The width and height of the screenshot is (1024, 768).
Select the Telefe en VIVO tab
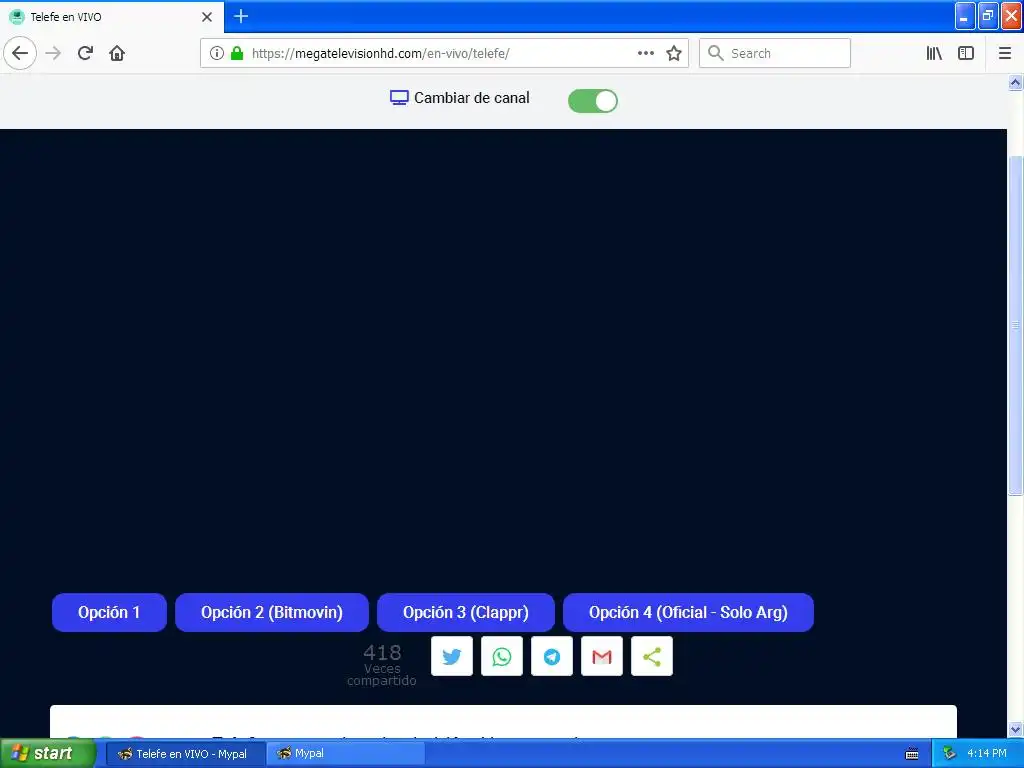point(112,17)
